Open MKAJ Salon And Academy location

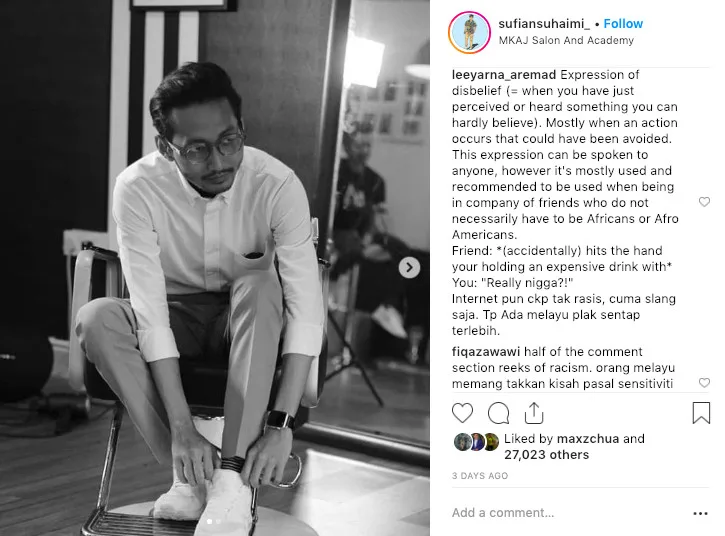(x=566, y=40)
